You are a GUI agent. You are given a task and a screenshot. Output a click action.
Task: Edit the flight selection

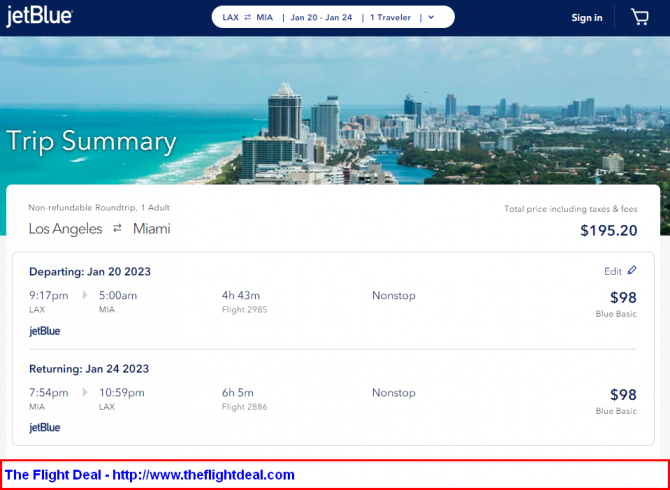pos(620,271)
